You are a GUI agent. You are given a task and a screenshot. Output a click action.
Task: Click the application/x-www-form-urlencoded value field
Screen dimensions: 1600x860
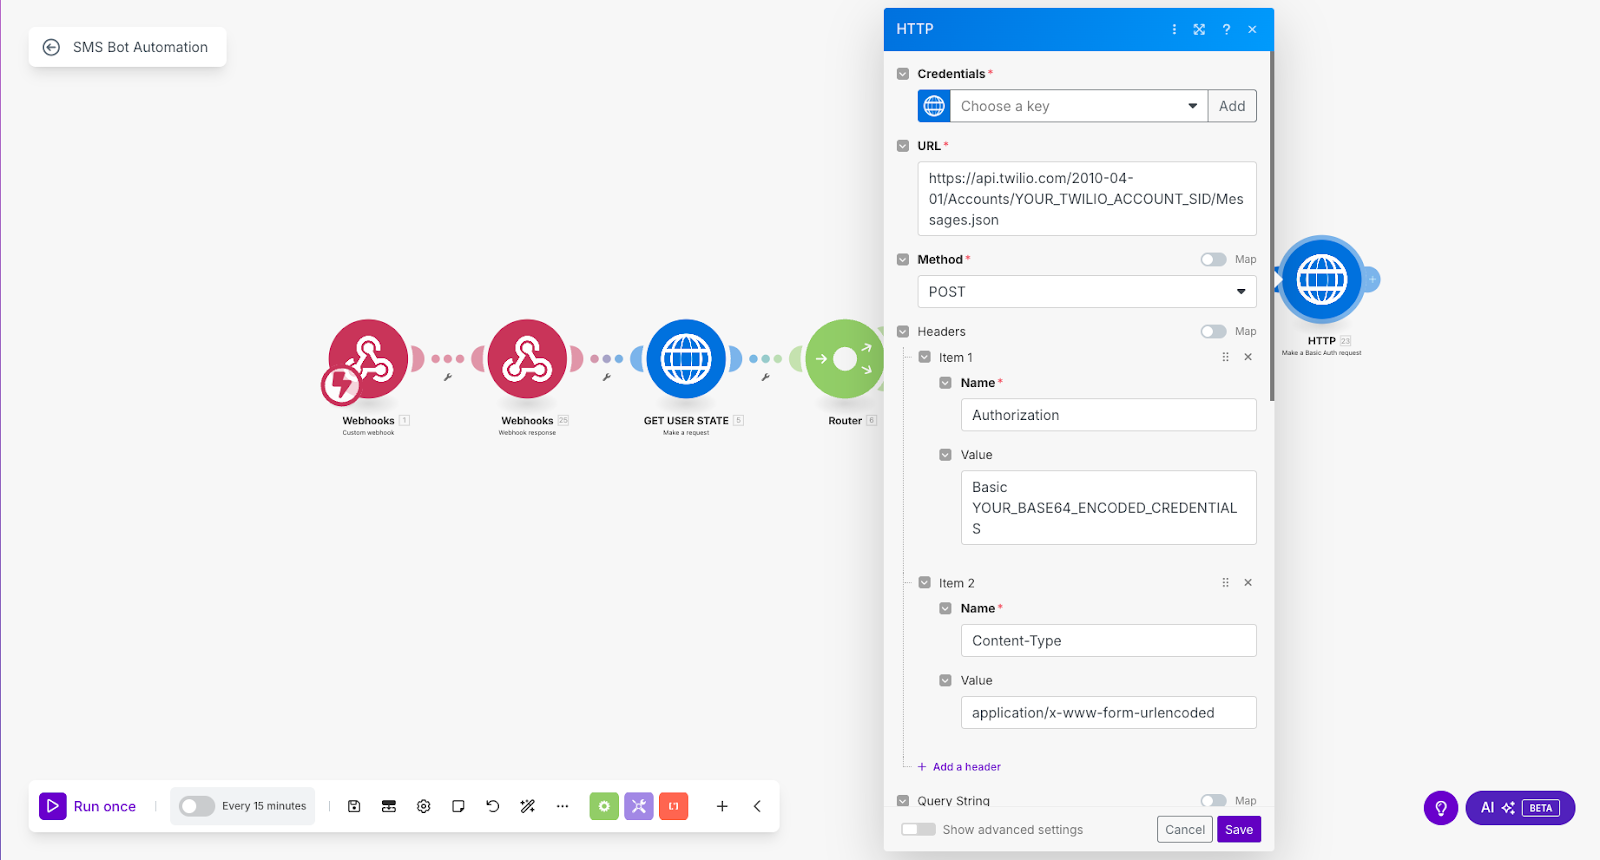click(1108, 713)
